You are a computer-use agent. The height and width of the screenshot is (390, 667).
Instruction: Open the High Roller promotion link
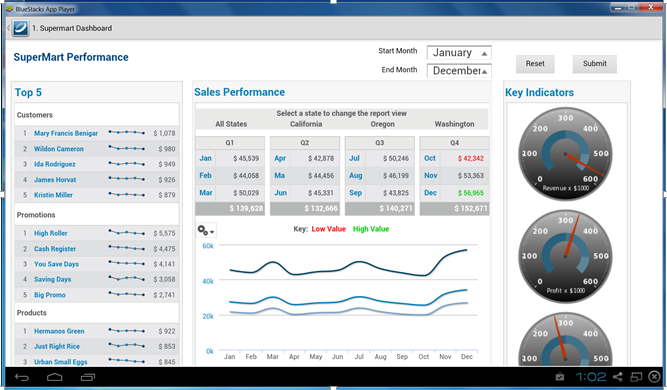coord(51,233)
